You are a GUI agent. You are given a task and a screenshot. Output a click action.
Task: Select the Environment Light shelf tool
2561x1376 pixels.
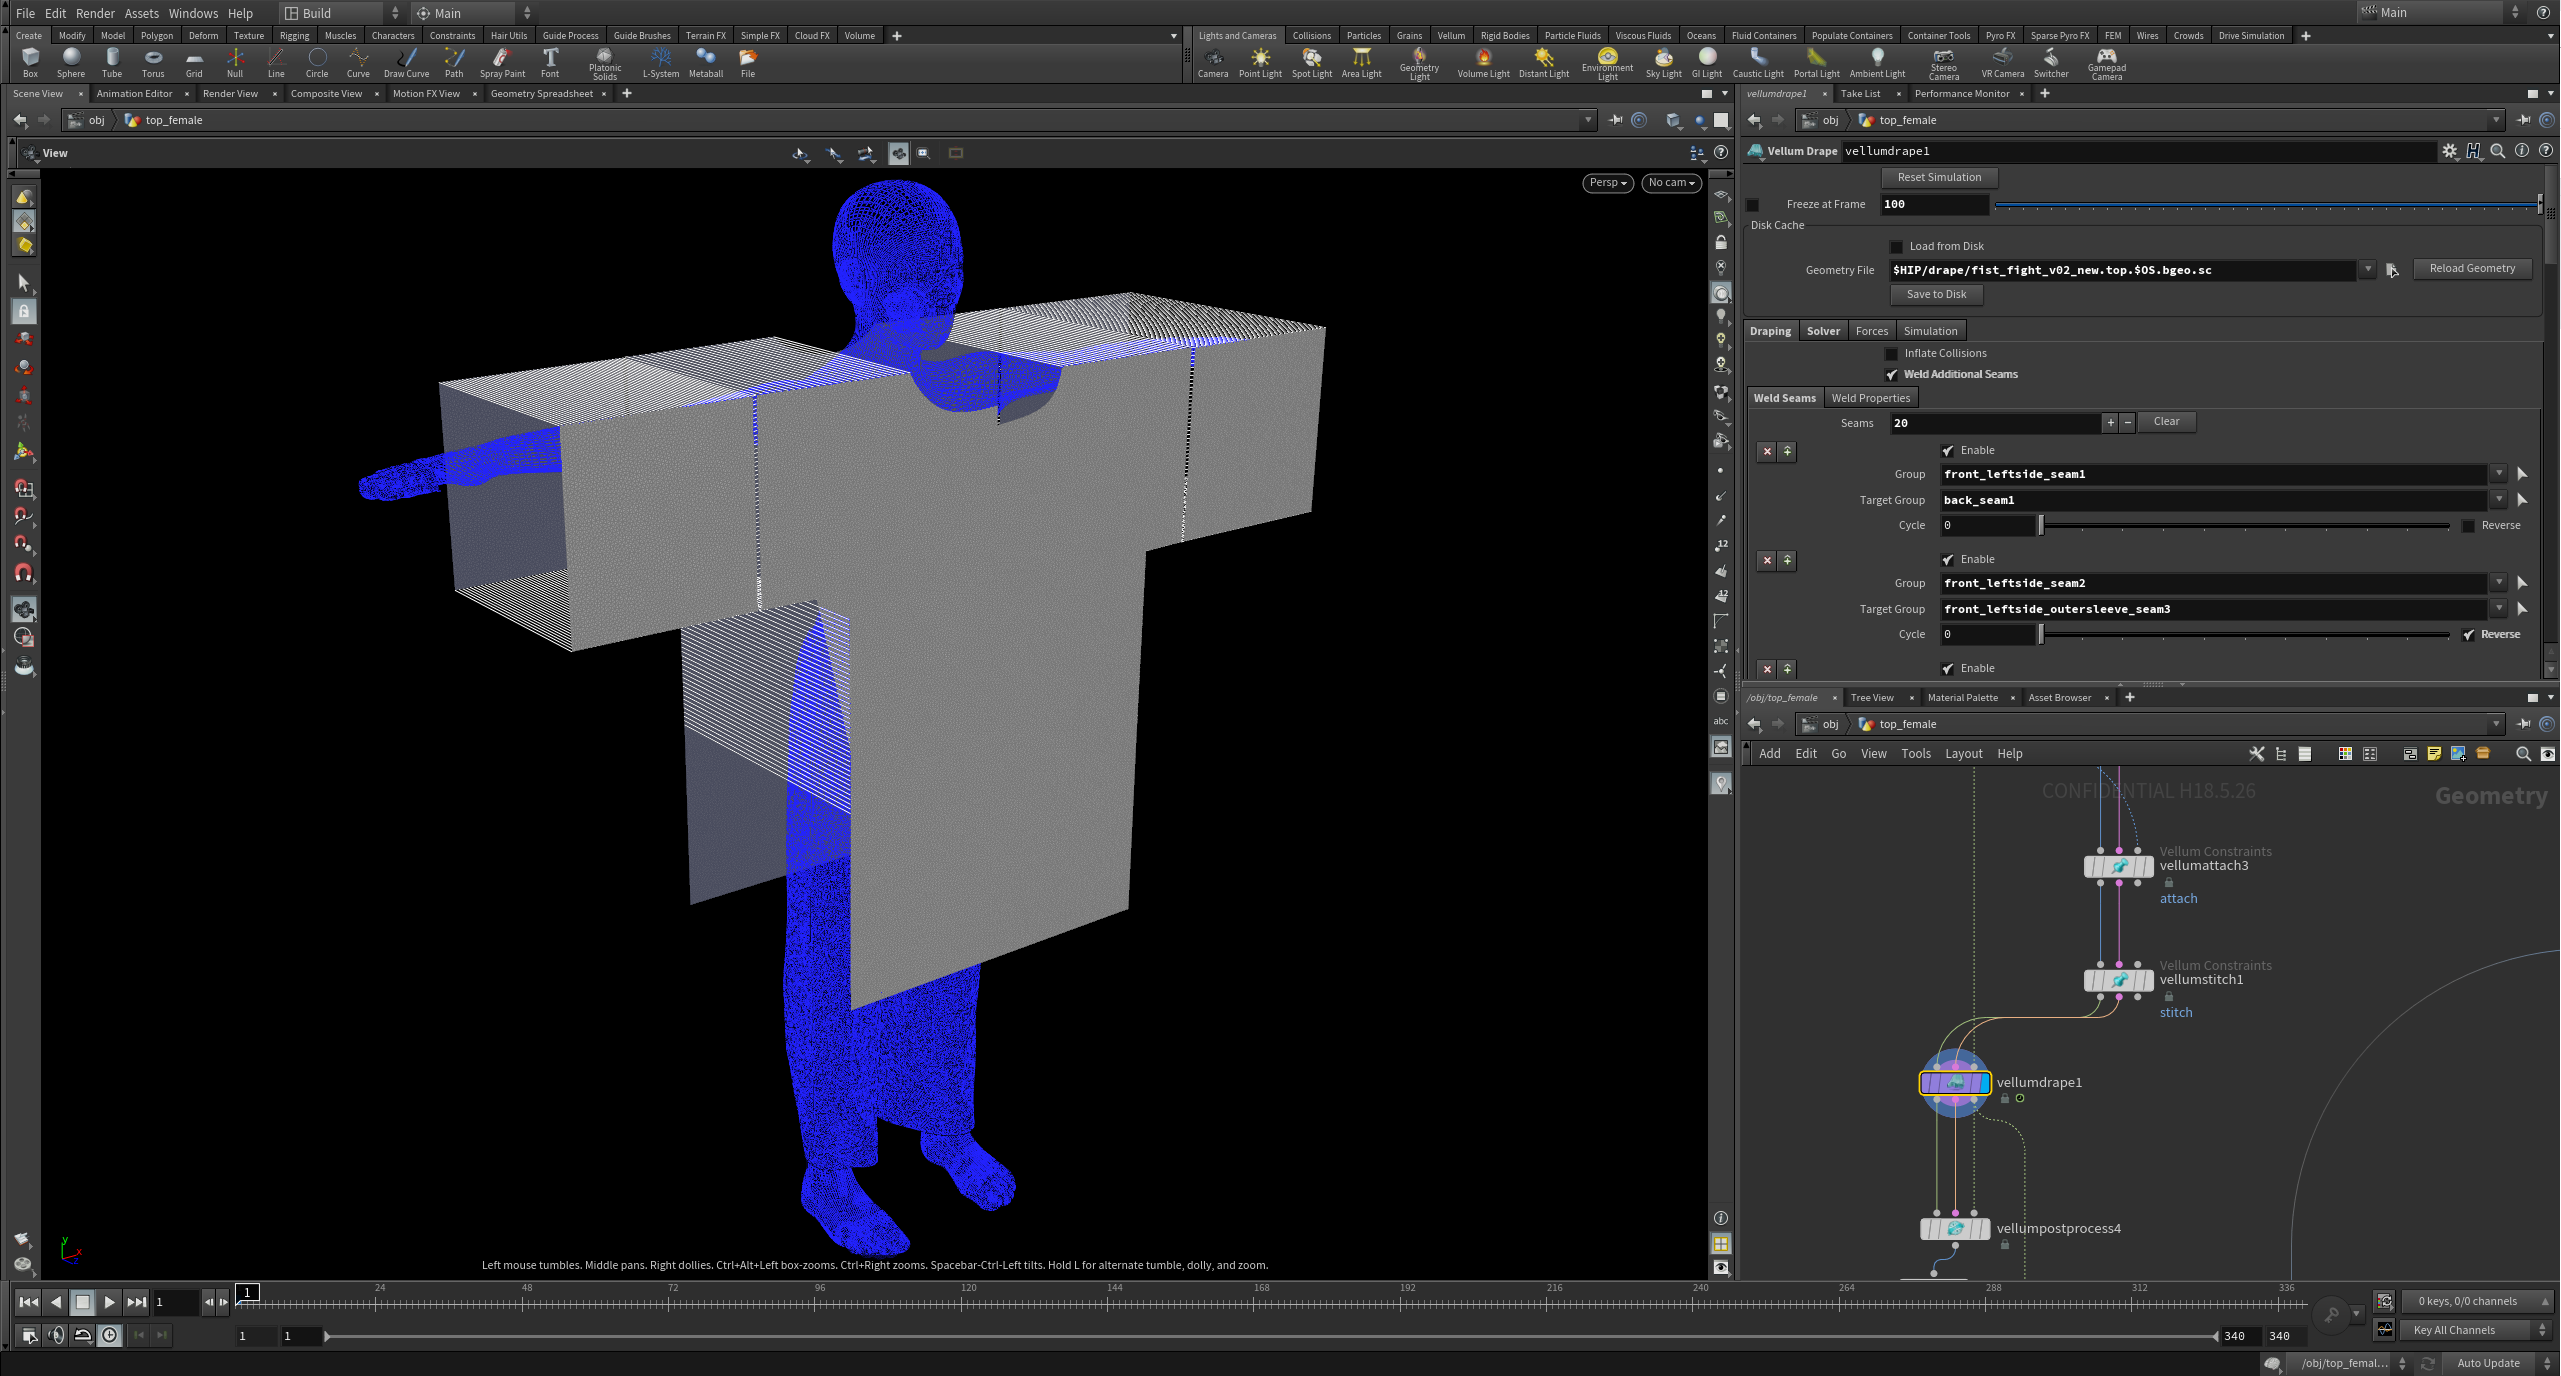click(1606, 62)
